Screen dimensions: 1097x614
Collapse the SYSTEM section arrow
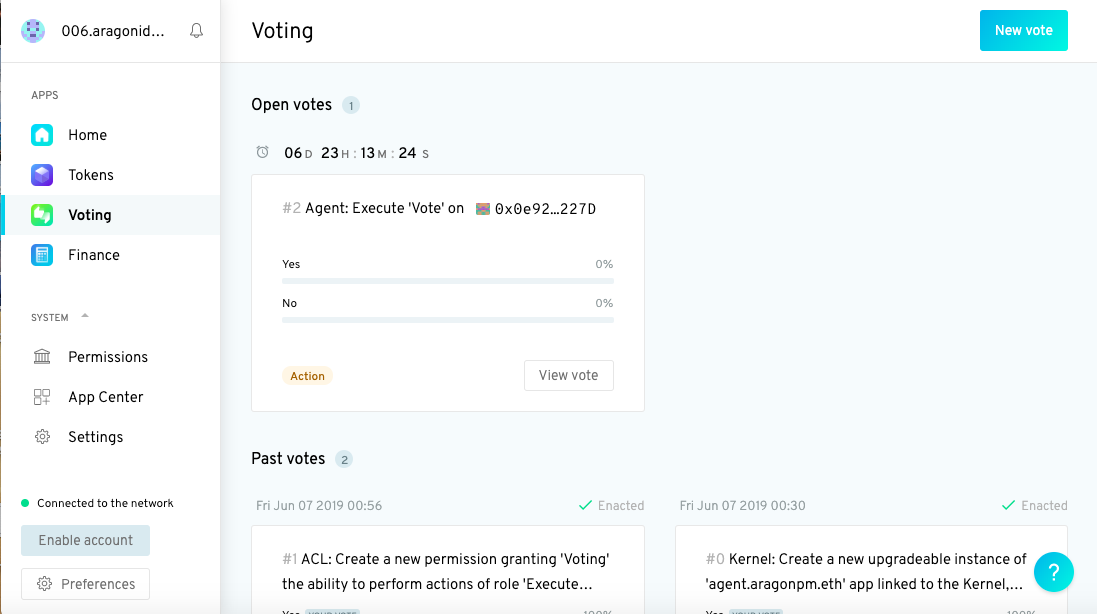(85, 316)
